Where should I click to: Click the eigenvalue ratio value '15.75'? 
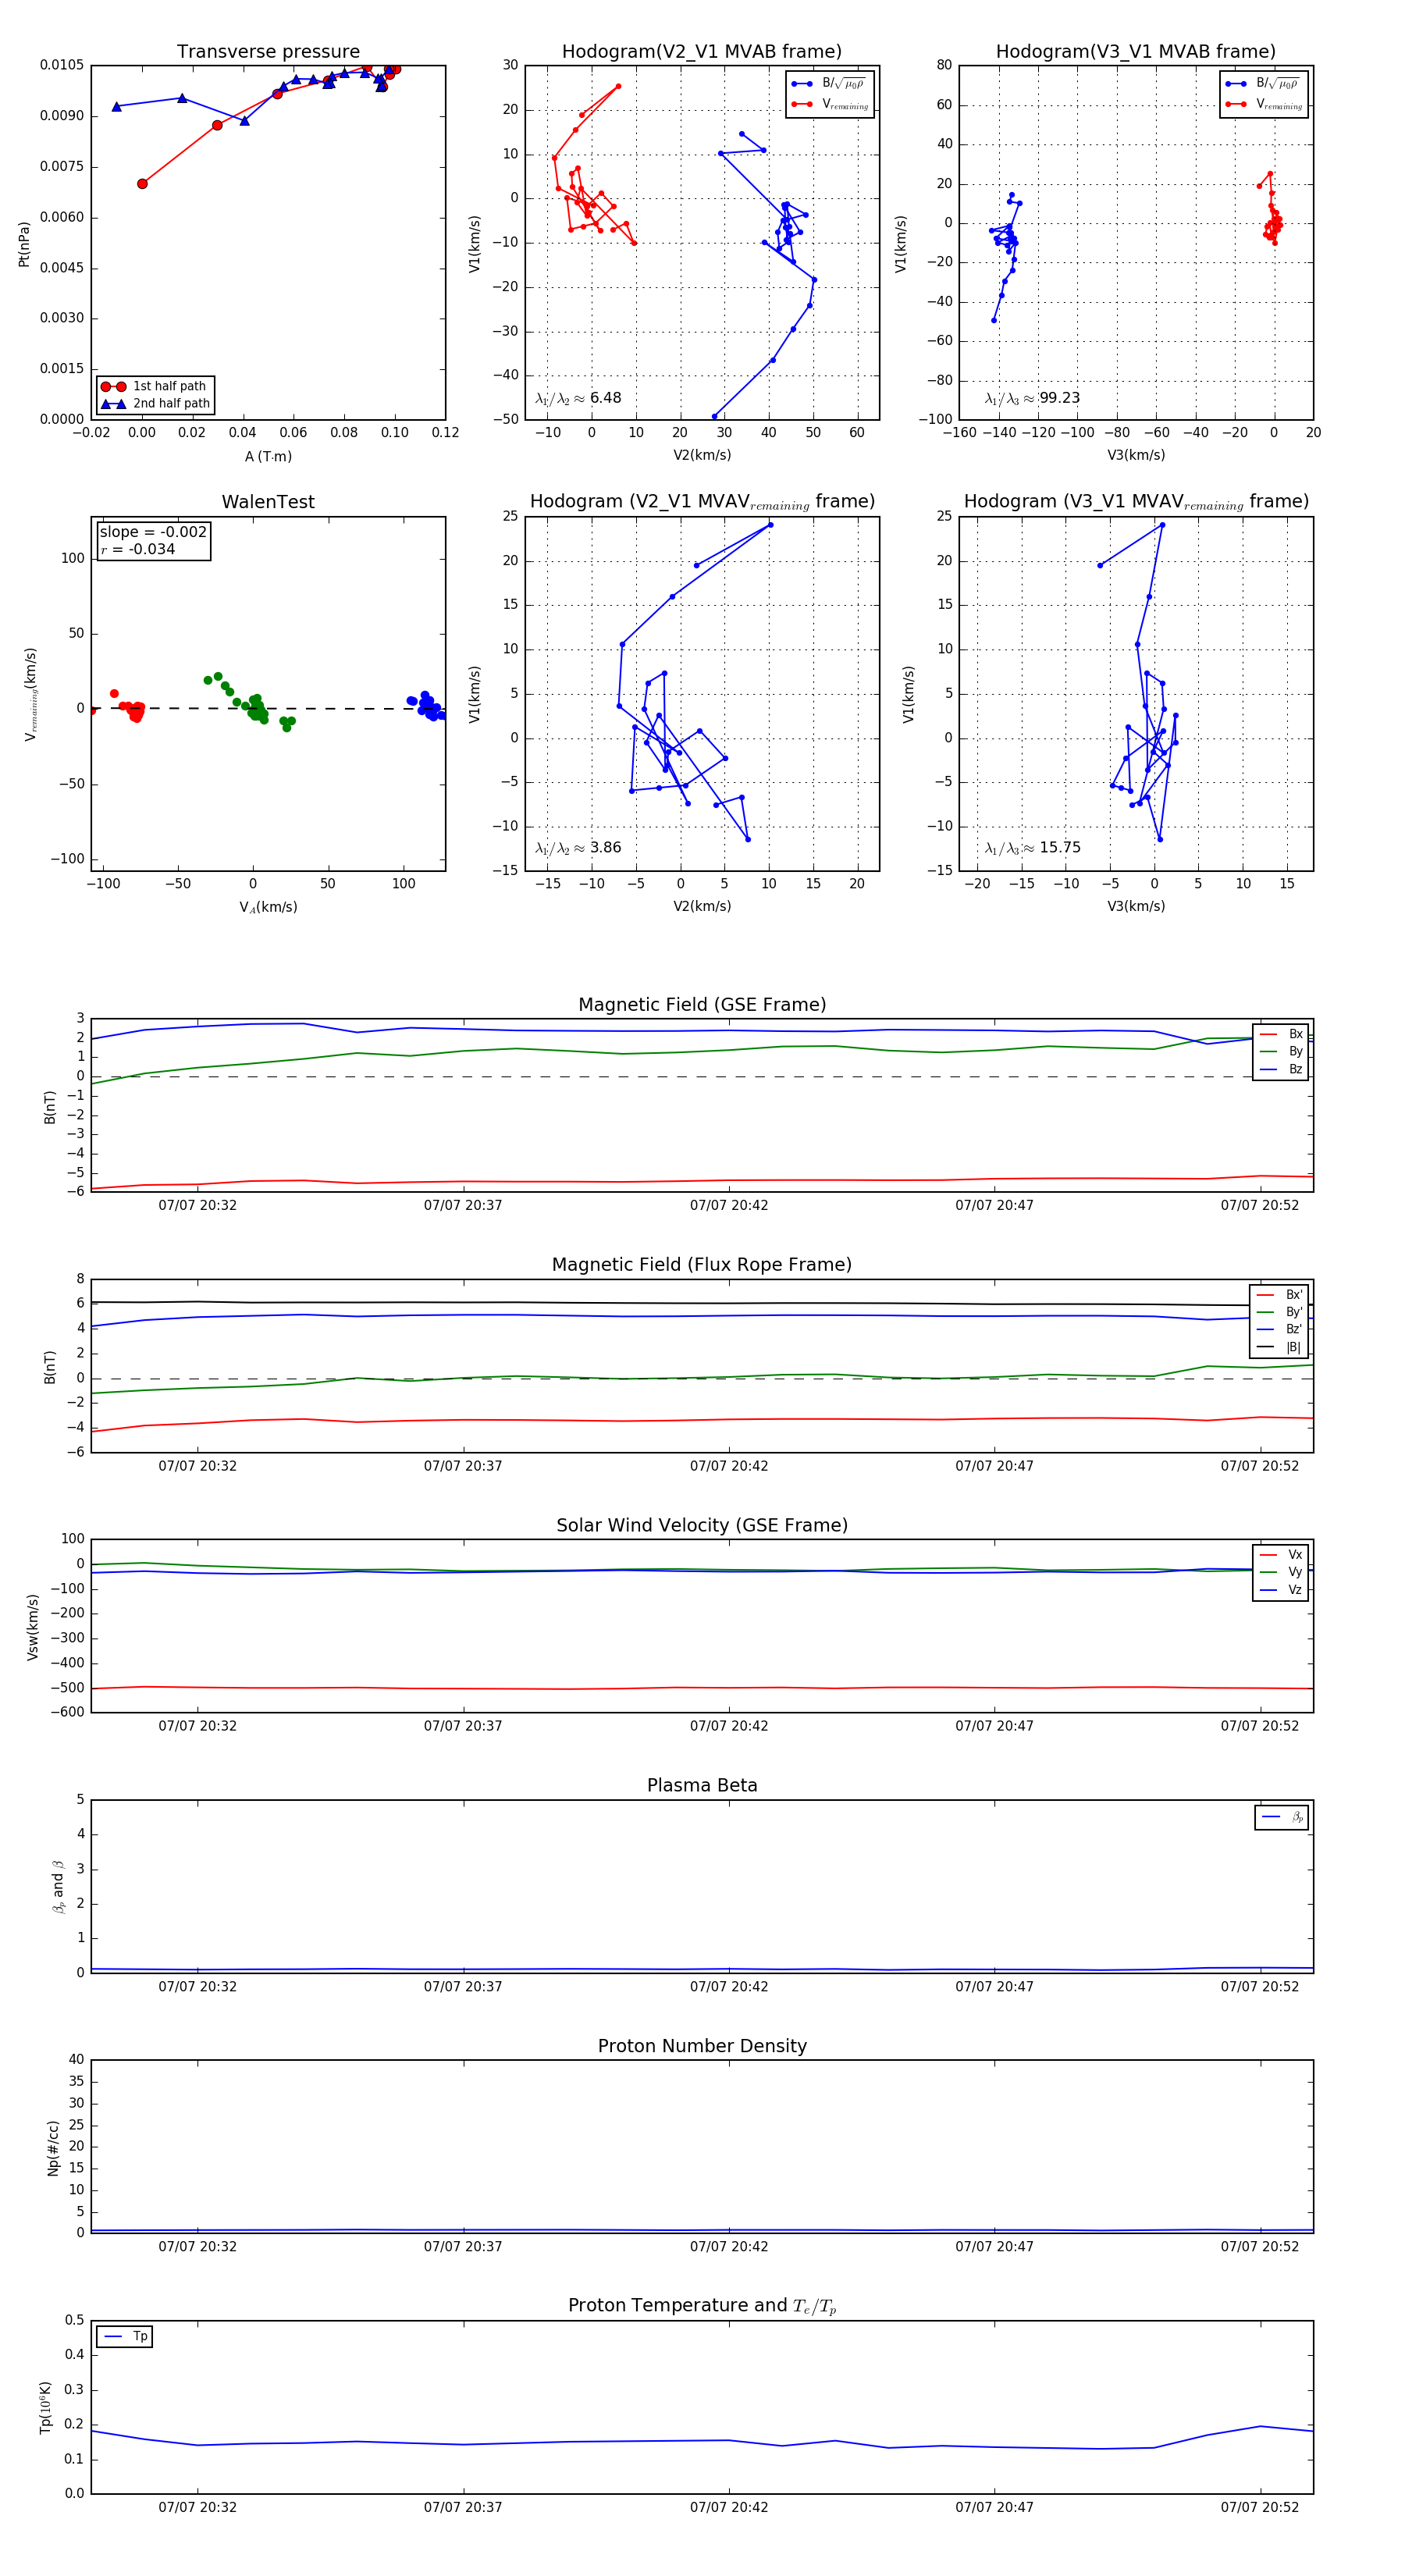click(1059, 847)
